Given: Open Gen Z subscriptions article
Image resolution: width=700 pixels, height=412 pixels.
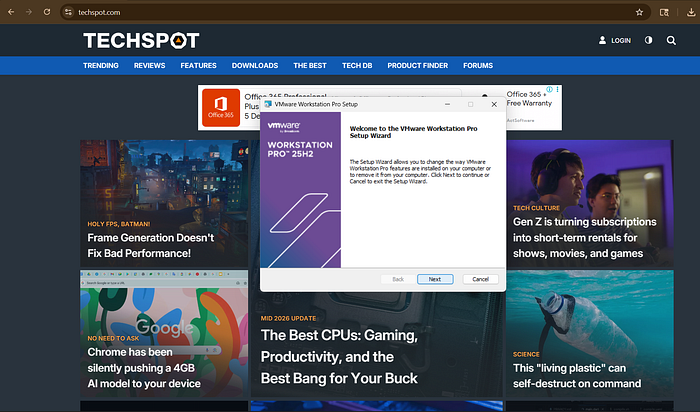Looking at the screenshot, I should coord(584,237).
